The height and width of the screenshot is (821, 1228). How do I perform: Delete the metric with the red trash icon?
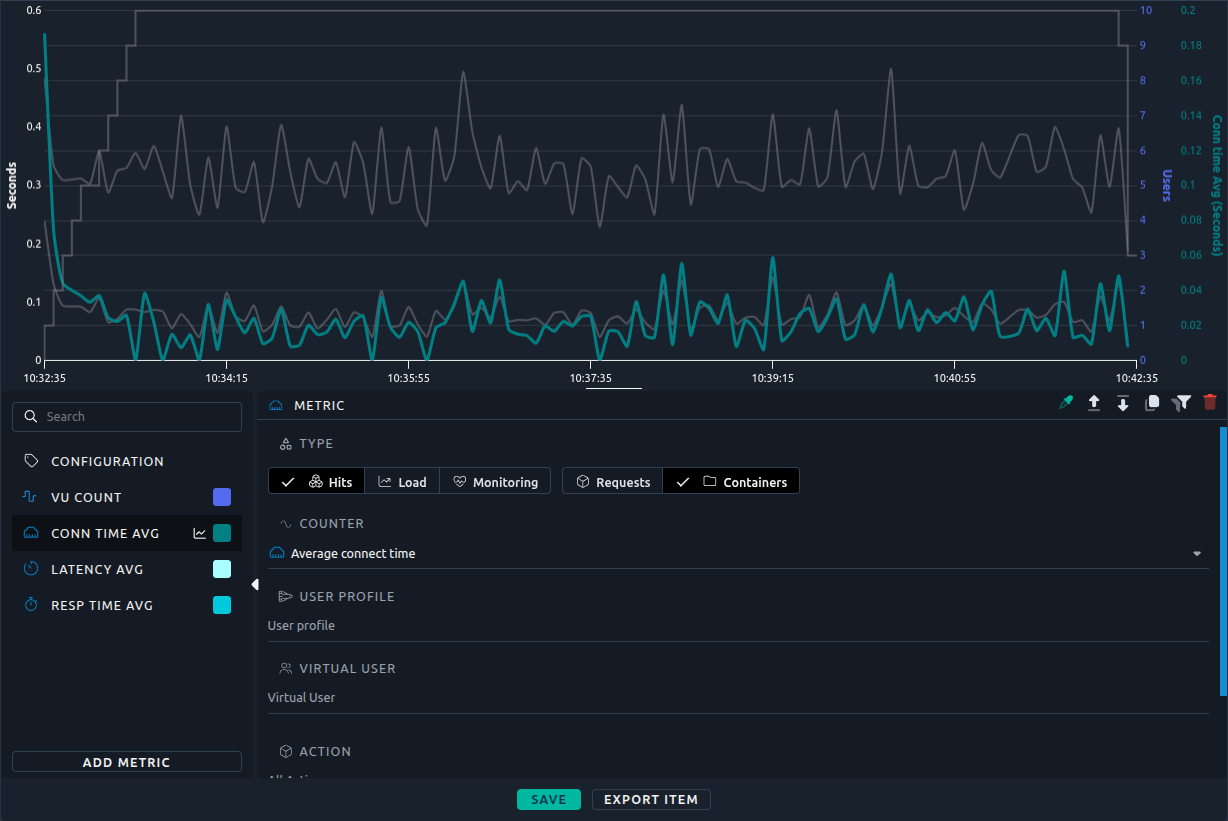click(1210, 402)
